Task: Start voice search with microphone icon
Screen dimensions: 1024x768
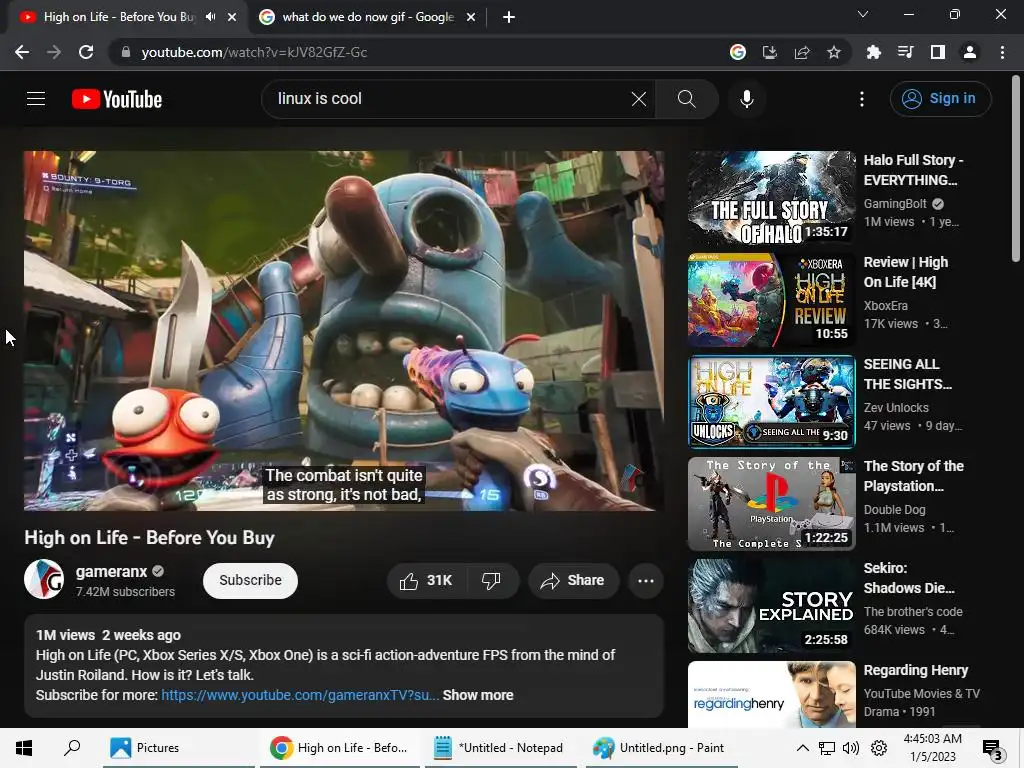Action: [747, 99]
